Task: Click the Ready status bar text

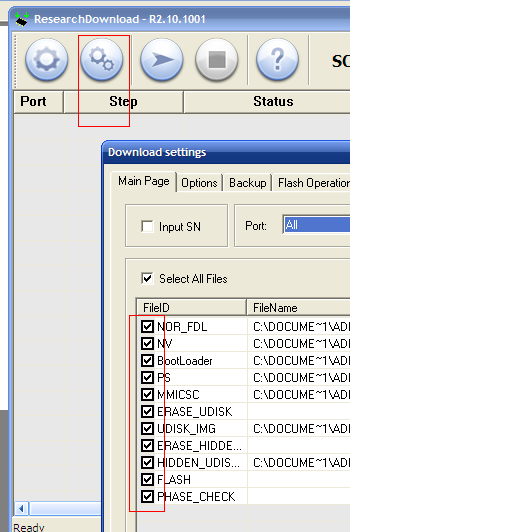Action: tap(29, 527)
